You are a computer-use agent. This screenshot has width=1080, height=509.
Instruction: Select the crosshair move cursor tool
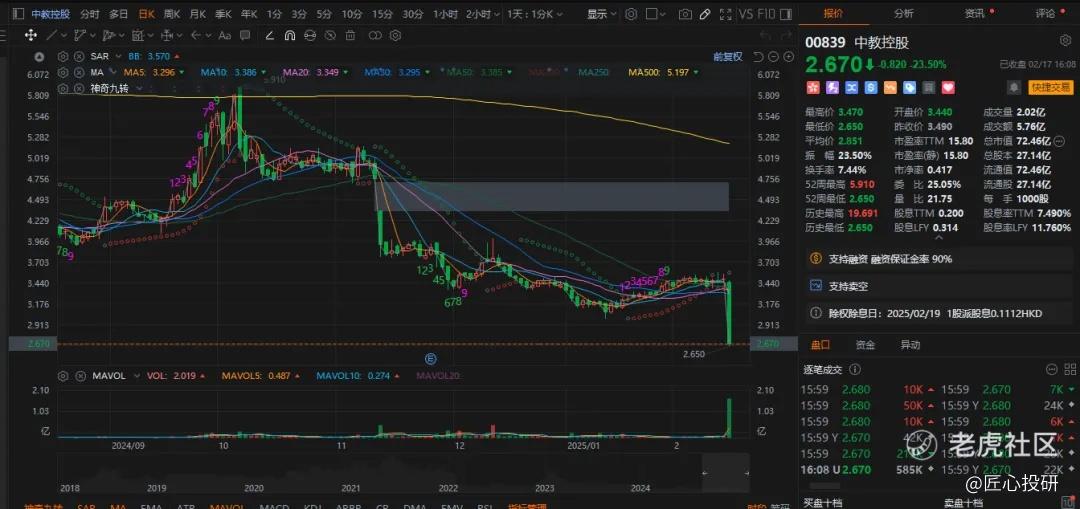(30, 35)
